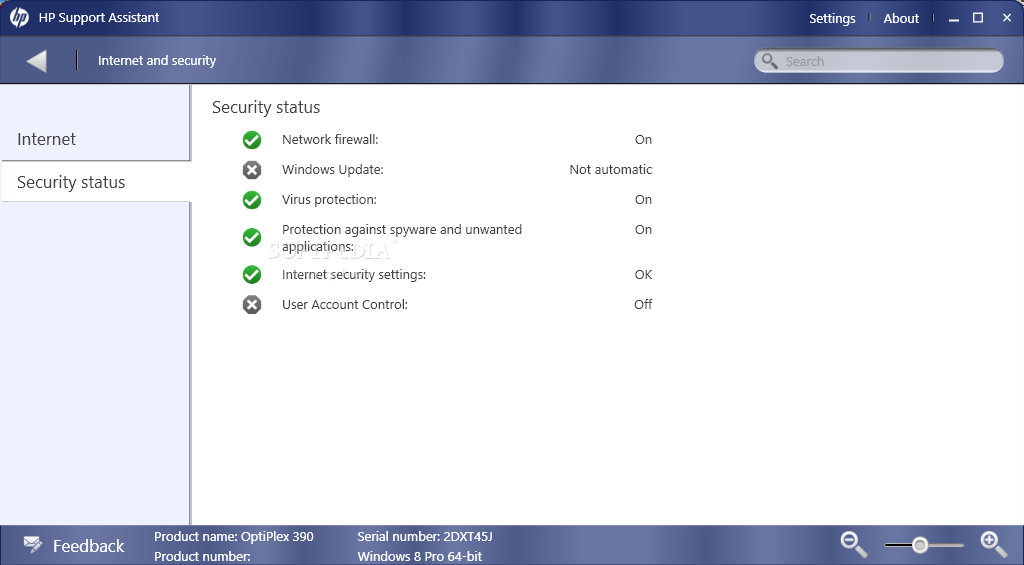The image size is (1024, 565).
Task: Click the 'Product number:' text
Action: (202, 557)
